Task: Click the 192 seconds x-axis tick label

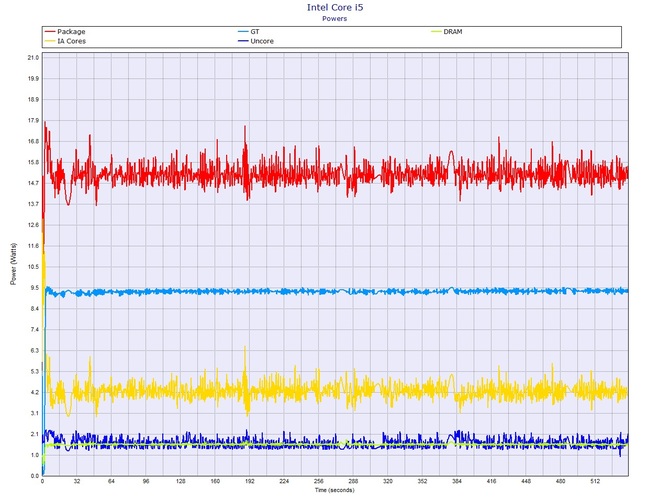Action: (250, 481)
